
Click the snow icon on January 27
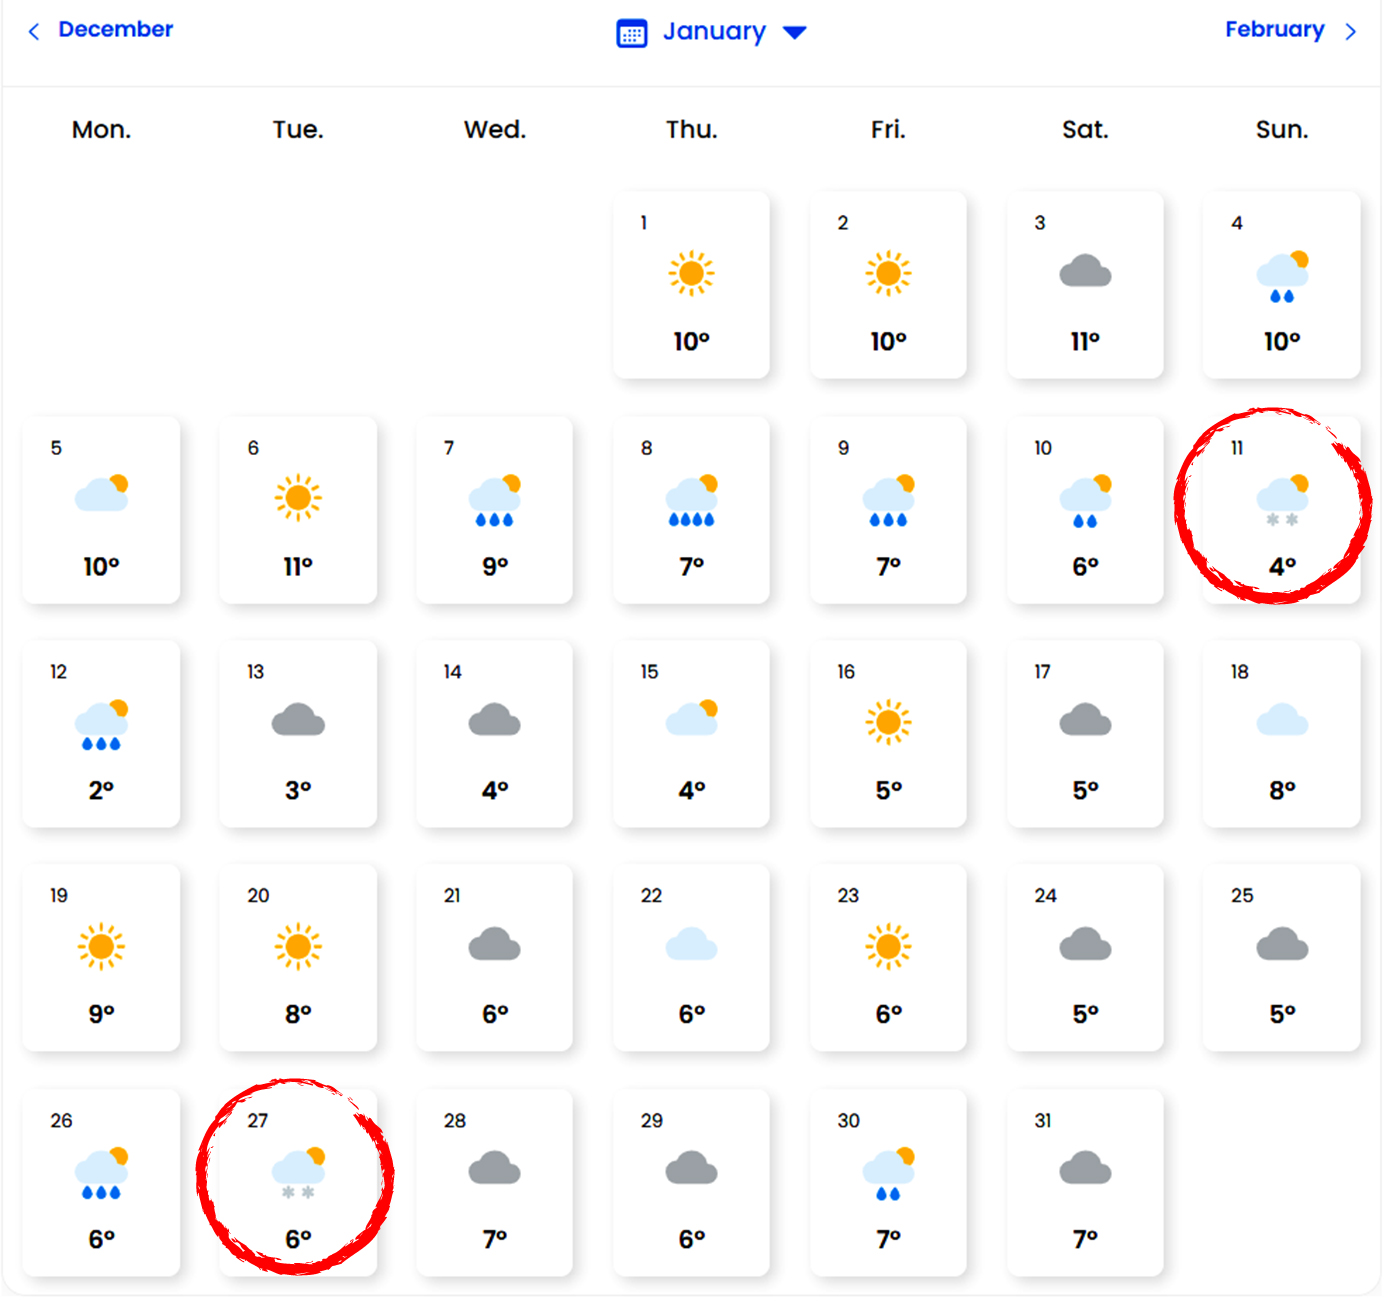298,1173
